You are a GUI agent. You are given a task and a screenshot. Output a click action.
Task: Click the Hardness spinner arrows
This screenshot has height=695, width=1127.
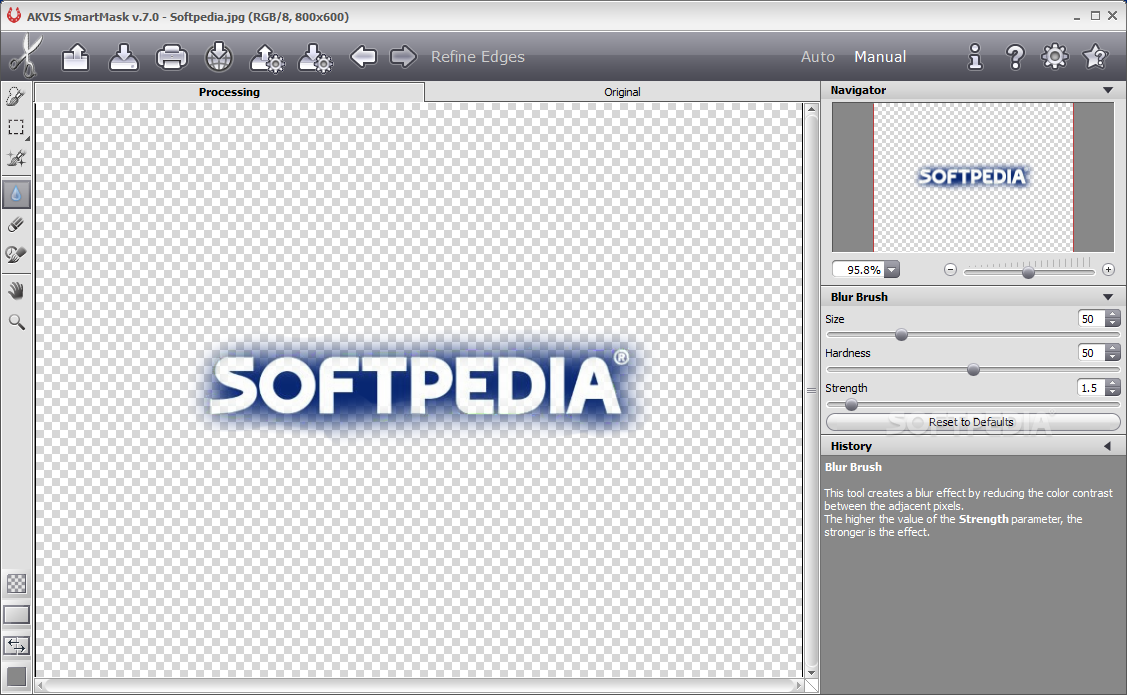[x=1113, y=353]
